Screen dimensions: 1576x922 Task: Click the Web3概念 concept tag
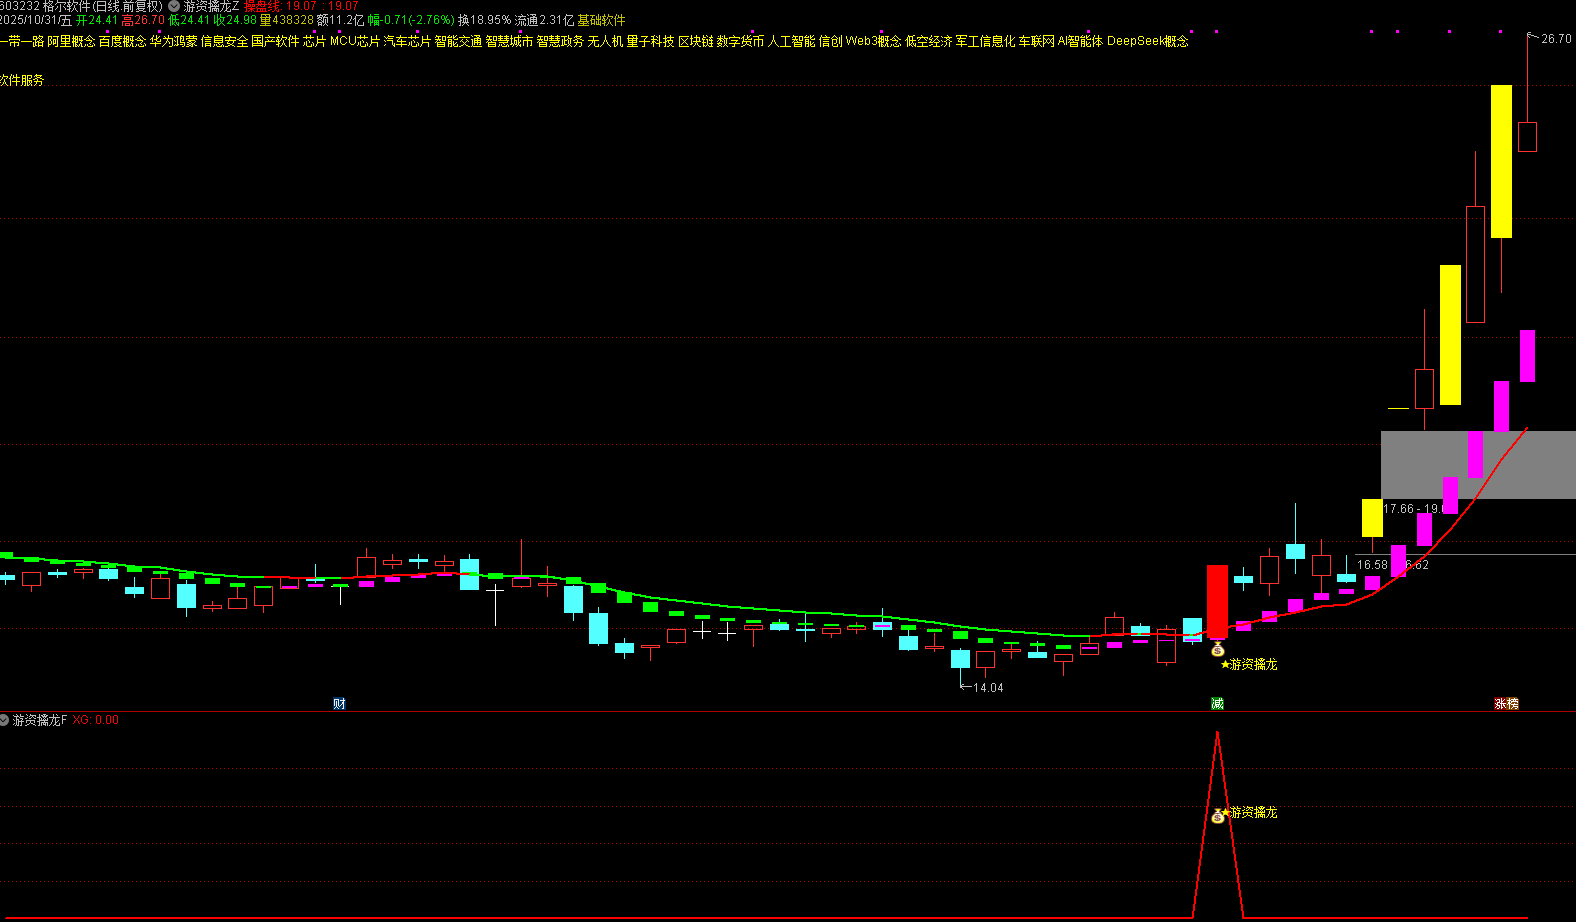[873, 41]
